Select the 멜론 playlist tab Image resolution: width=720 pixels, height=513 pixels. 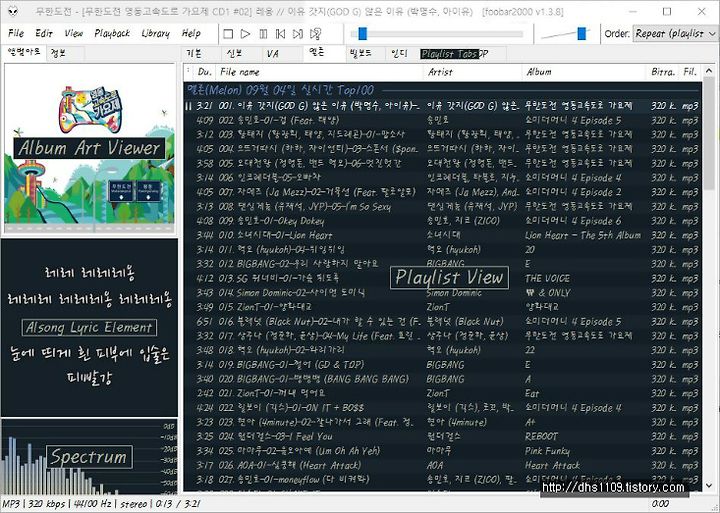[x=323, y=53]
